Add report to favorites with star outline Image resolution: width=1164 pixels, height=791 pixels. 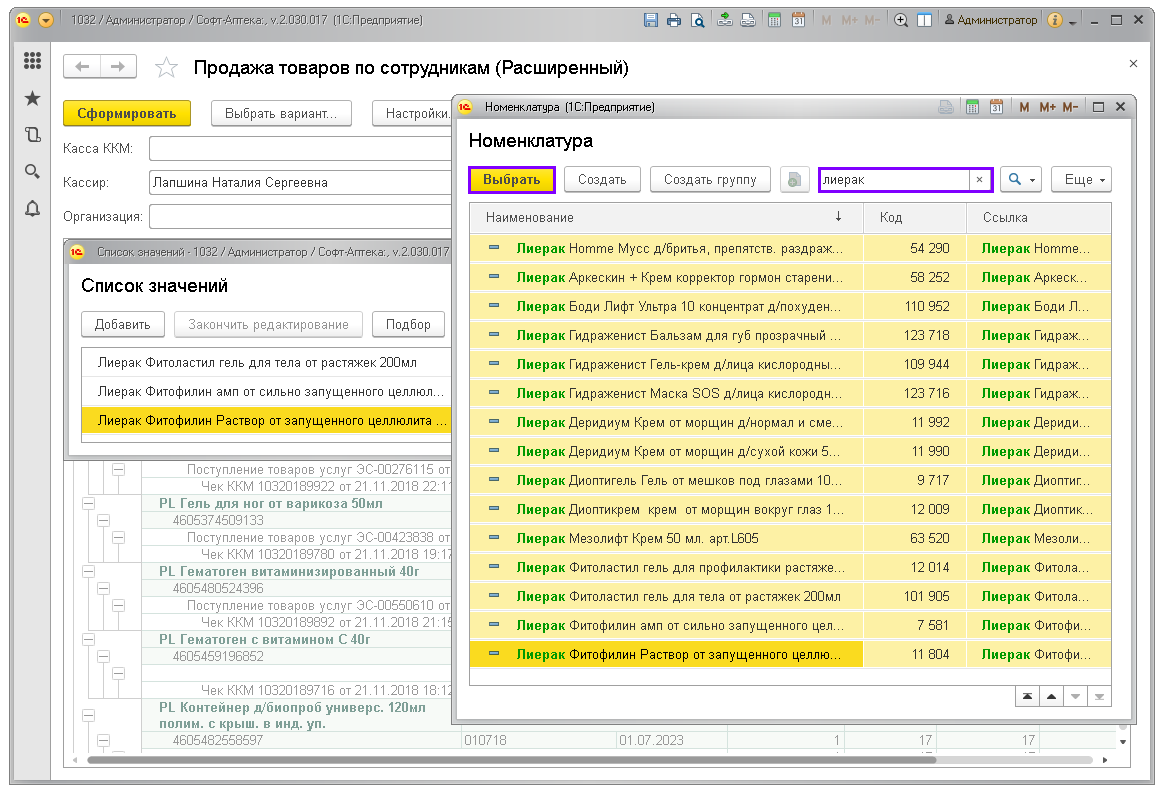[167, 68]
